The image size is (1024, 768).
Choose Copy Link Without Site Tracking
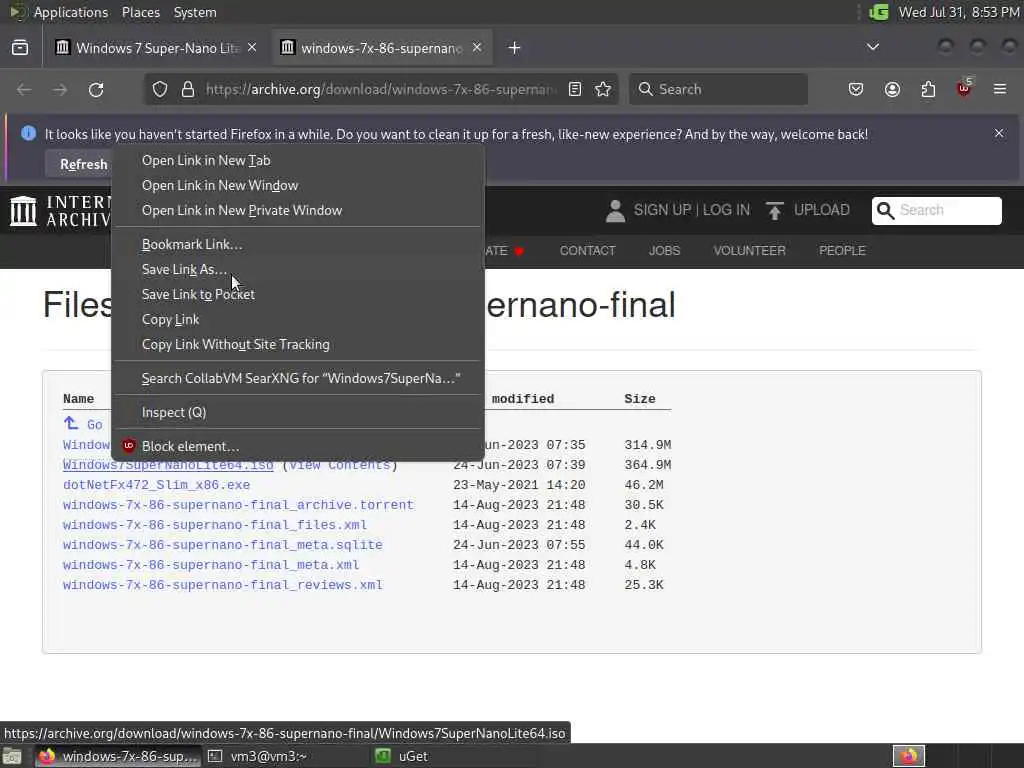pos(298,344)
